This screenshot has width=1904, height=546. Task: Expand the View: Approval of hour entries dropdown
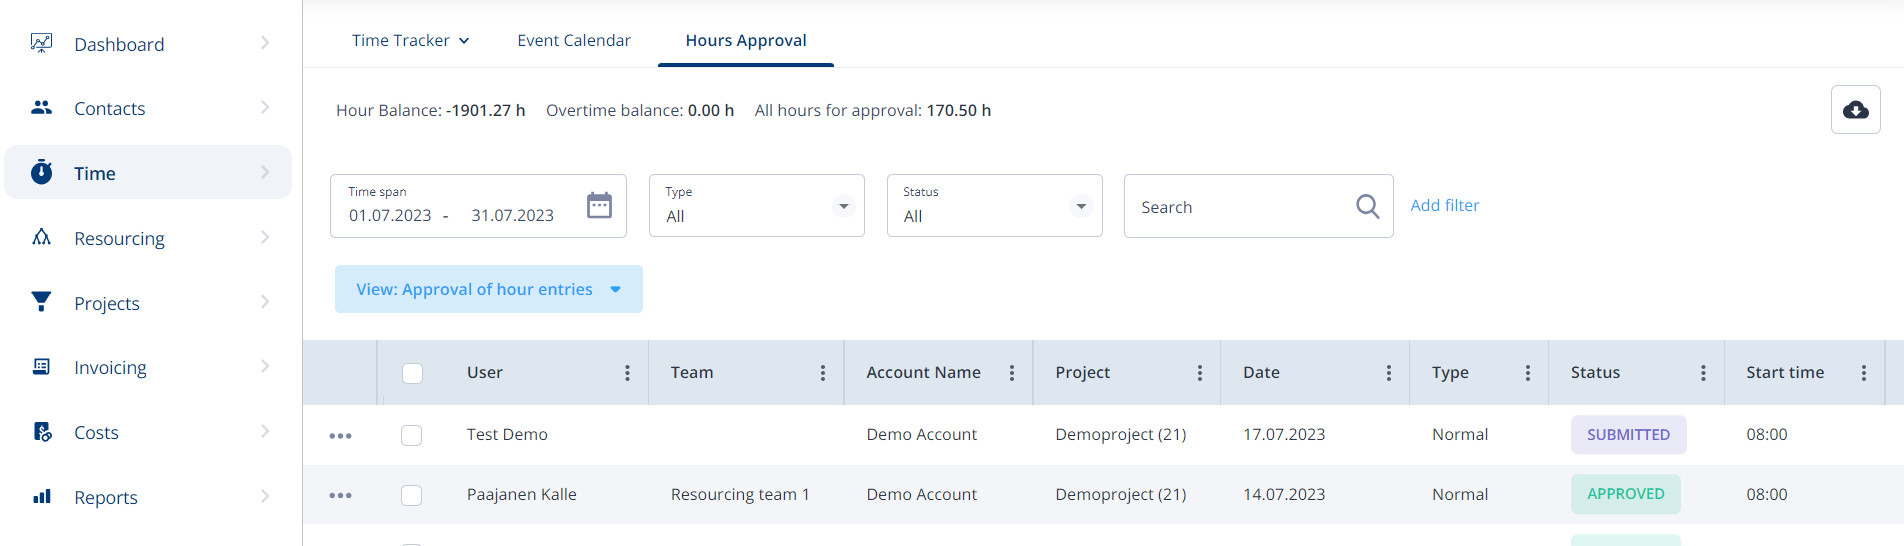[489, 289]
